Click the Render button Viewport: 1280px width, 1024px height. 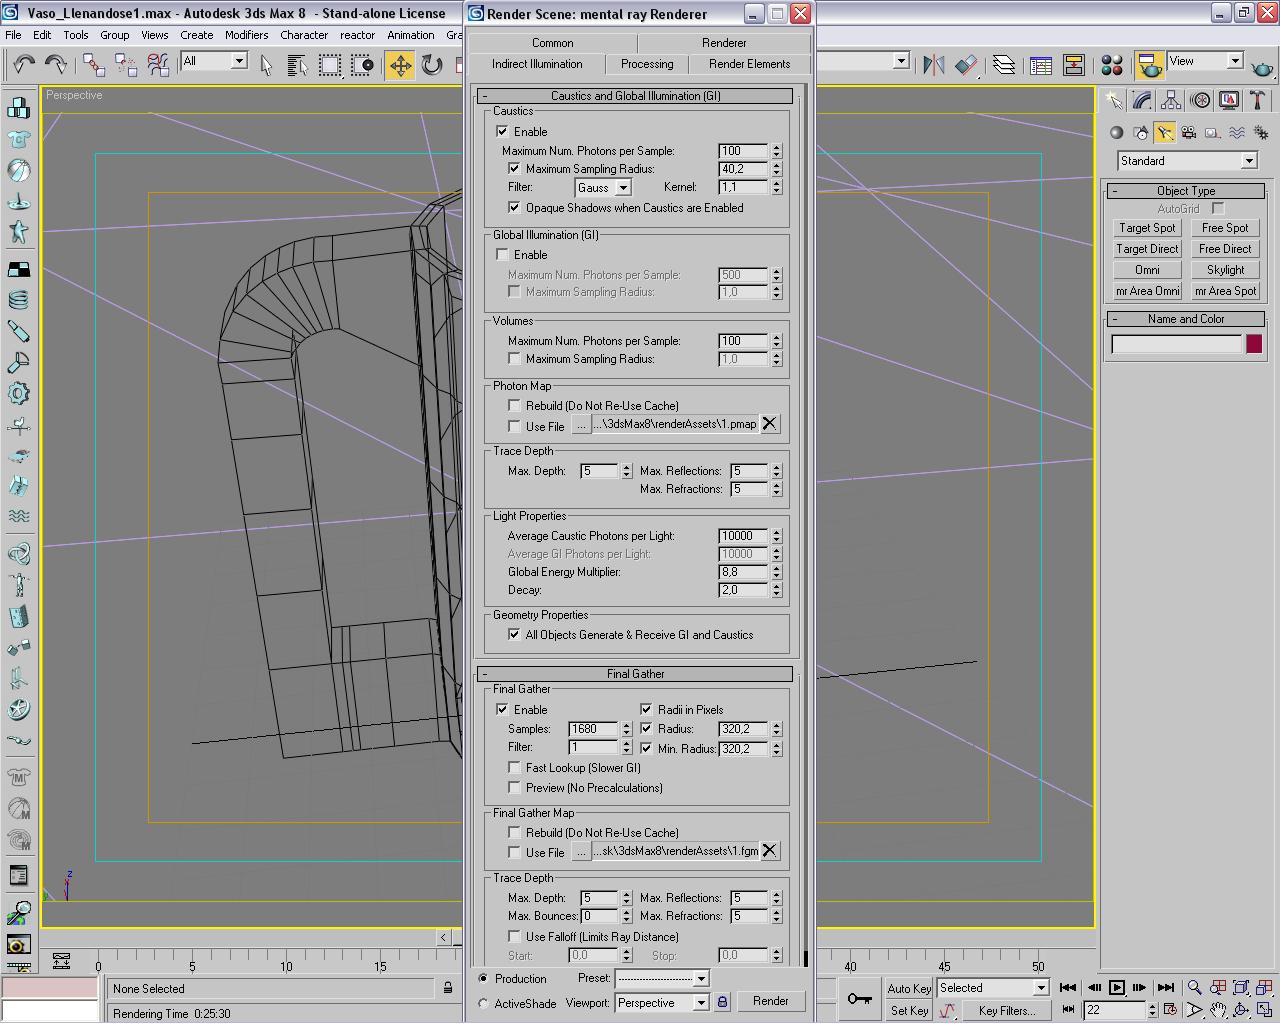[770, 1001]
